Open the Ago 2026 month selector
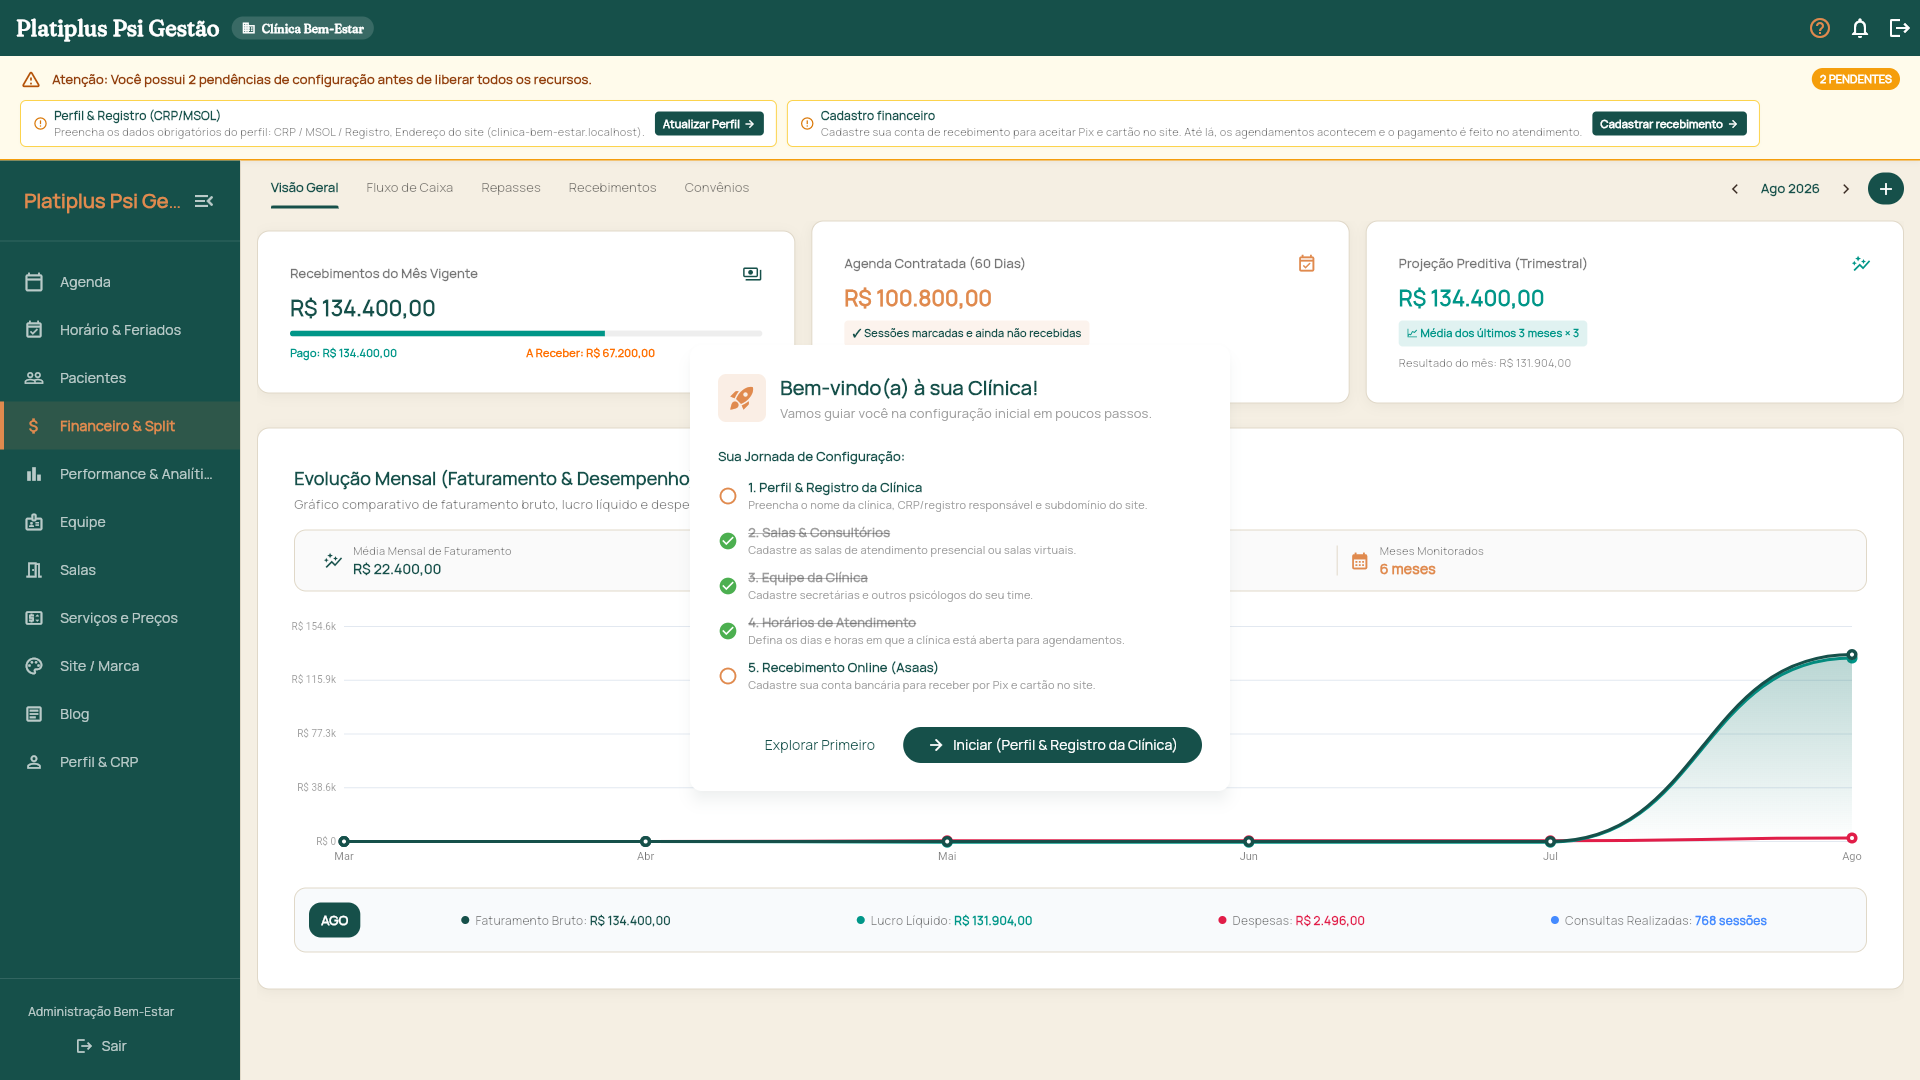This screenshot has height=1080, width=1920. 1790,189
